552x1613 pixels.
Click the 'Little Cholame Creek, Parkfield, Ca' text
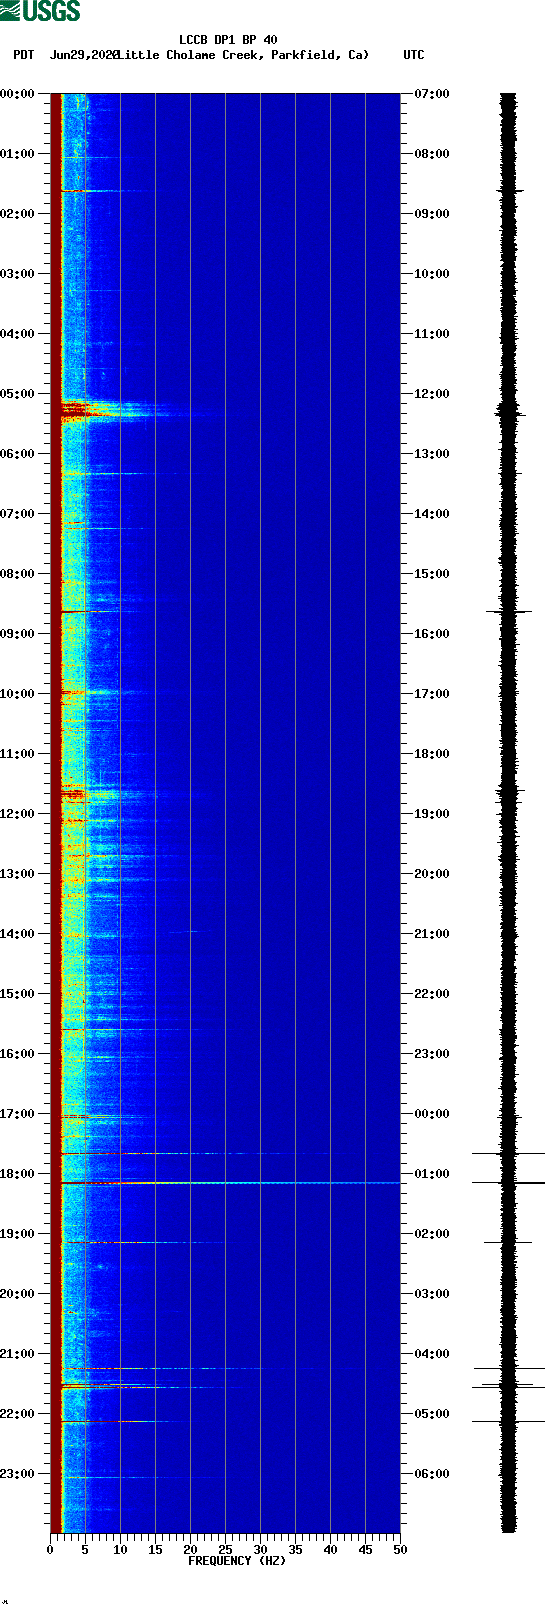(243, 55)
